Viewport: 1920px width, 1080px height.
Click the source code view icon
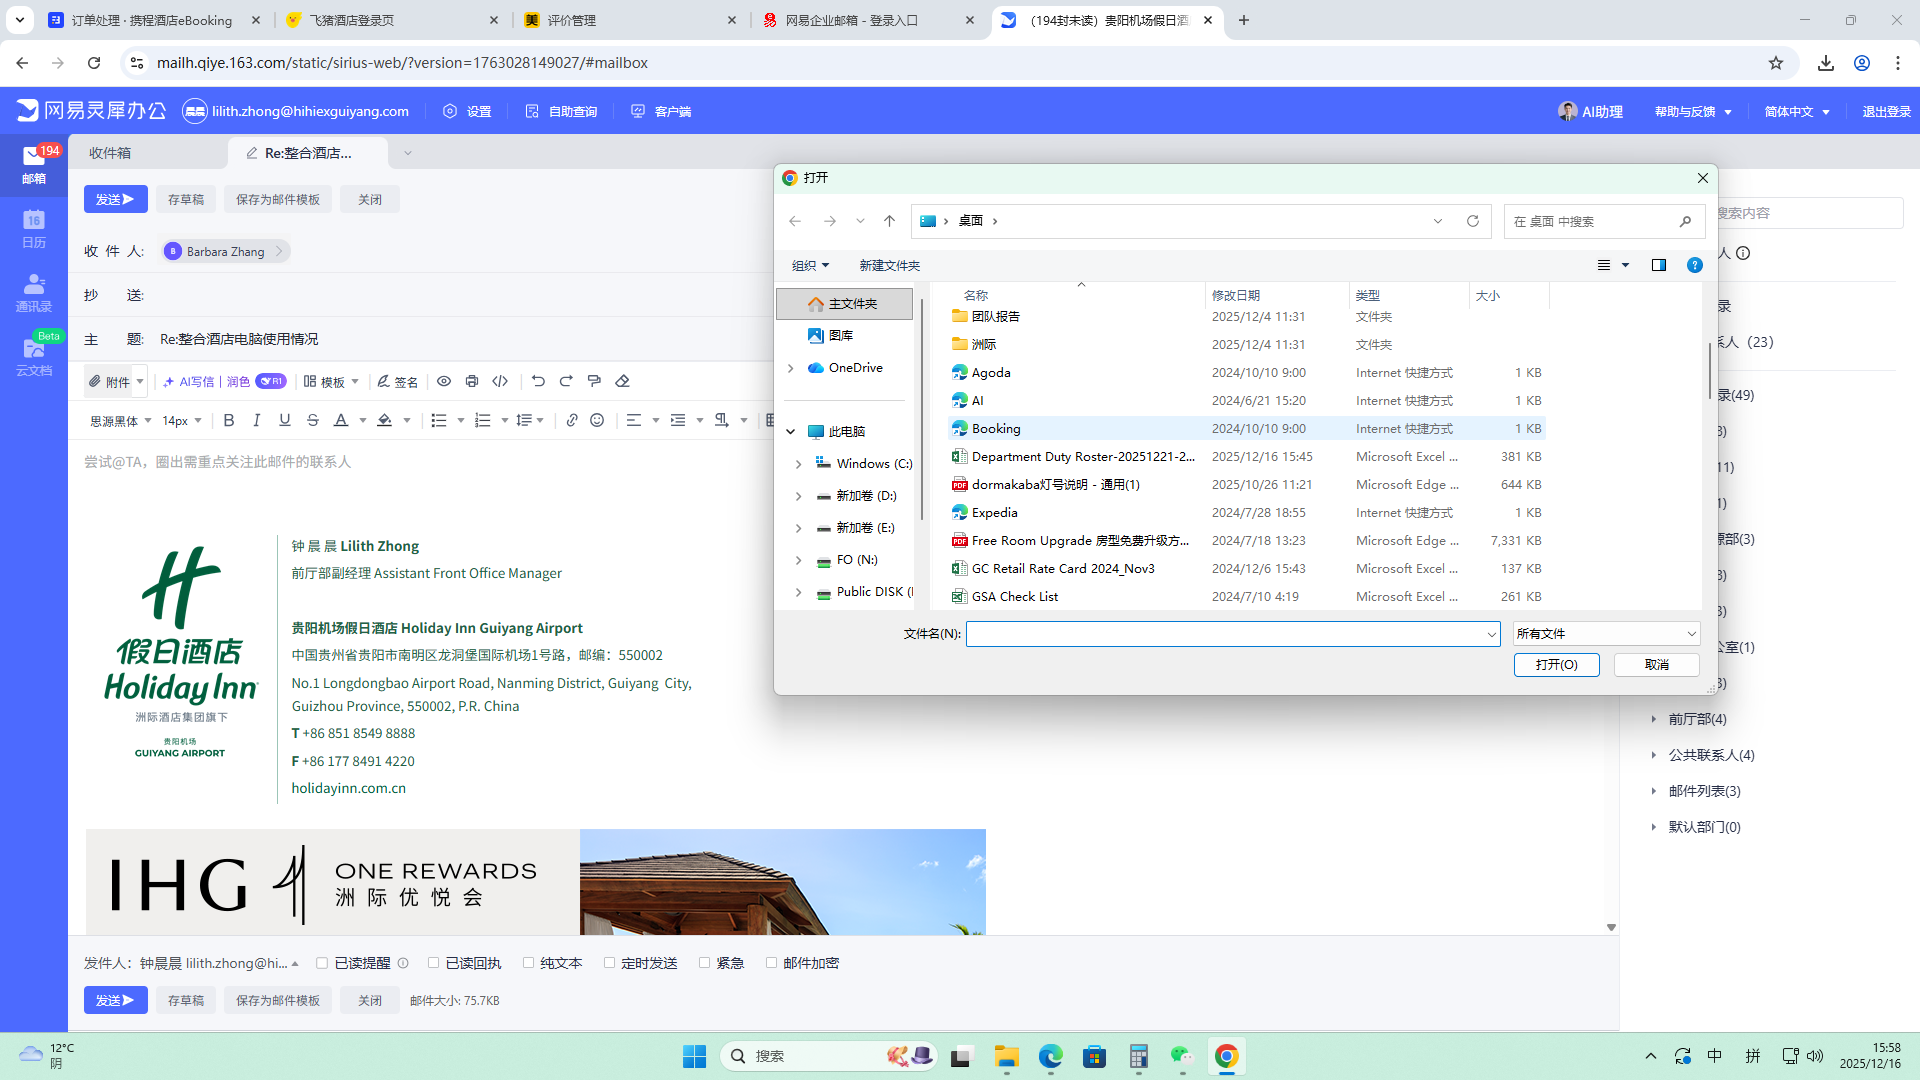click(x=500, y=381)
